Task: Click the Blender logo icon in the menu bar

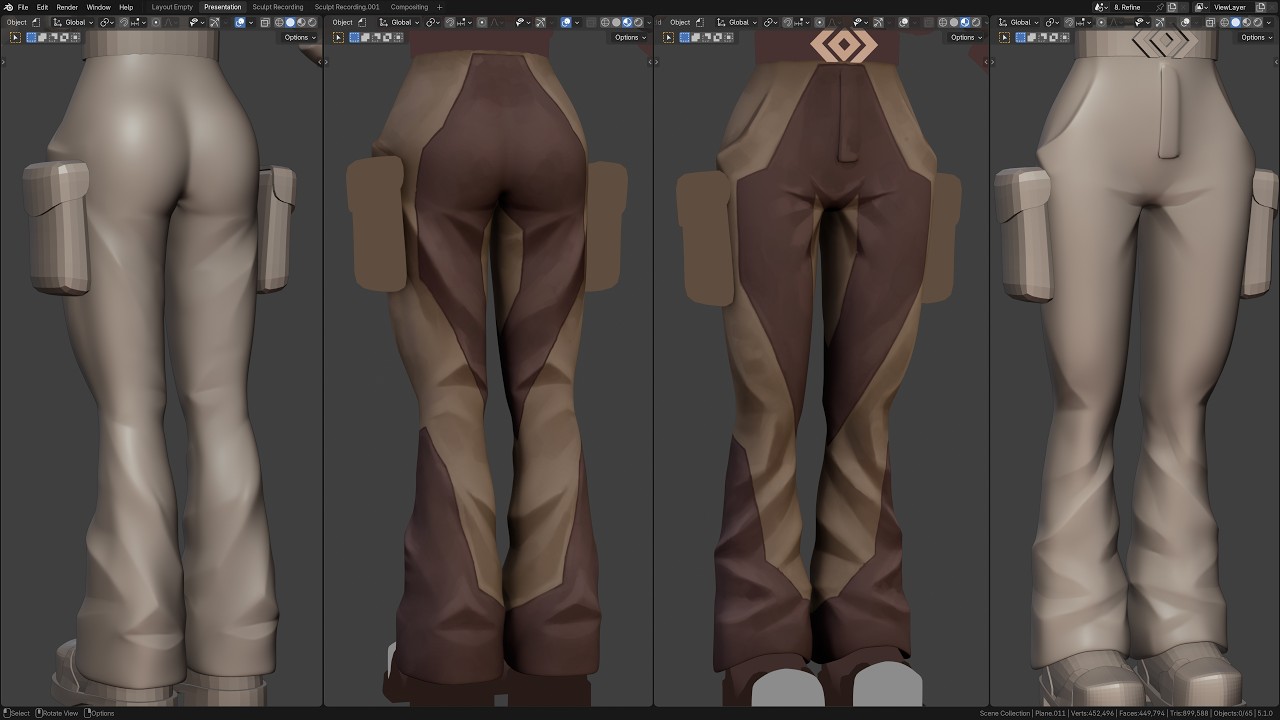Action: coord(8,7)
